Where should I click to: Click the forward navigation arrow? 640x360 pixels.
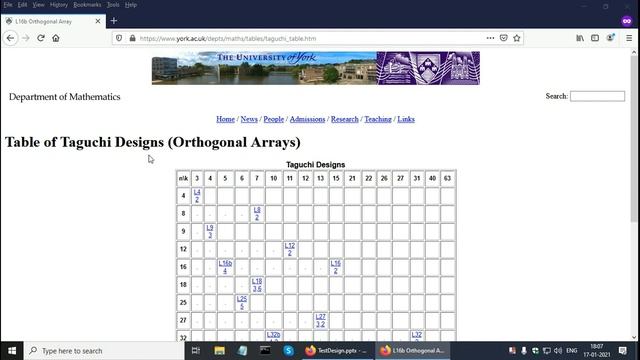coord(26,38)
